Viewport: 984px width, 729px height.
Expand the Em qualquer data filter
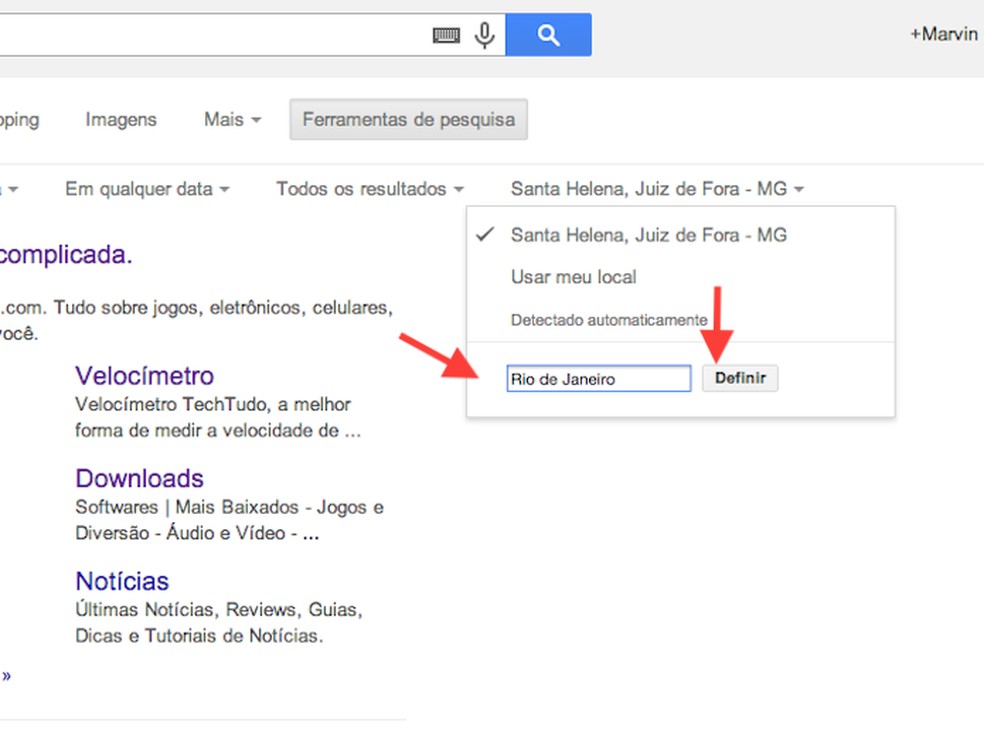click(146, 188)
